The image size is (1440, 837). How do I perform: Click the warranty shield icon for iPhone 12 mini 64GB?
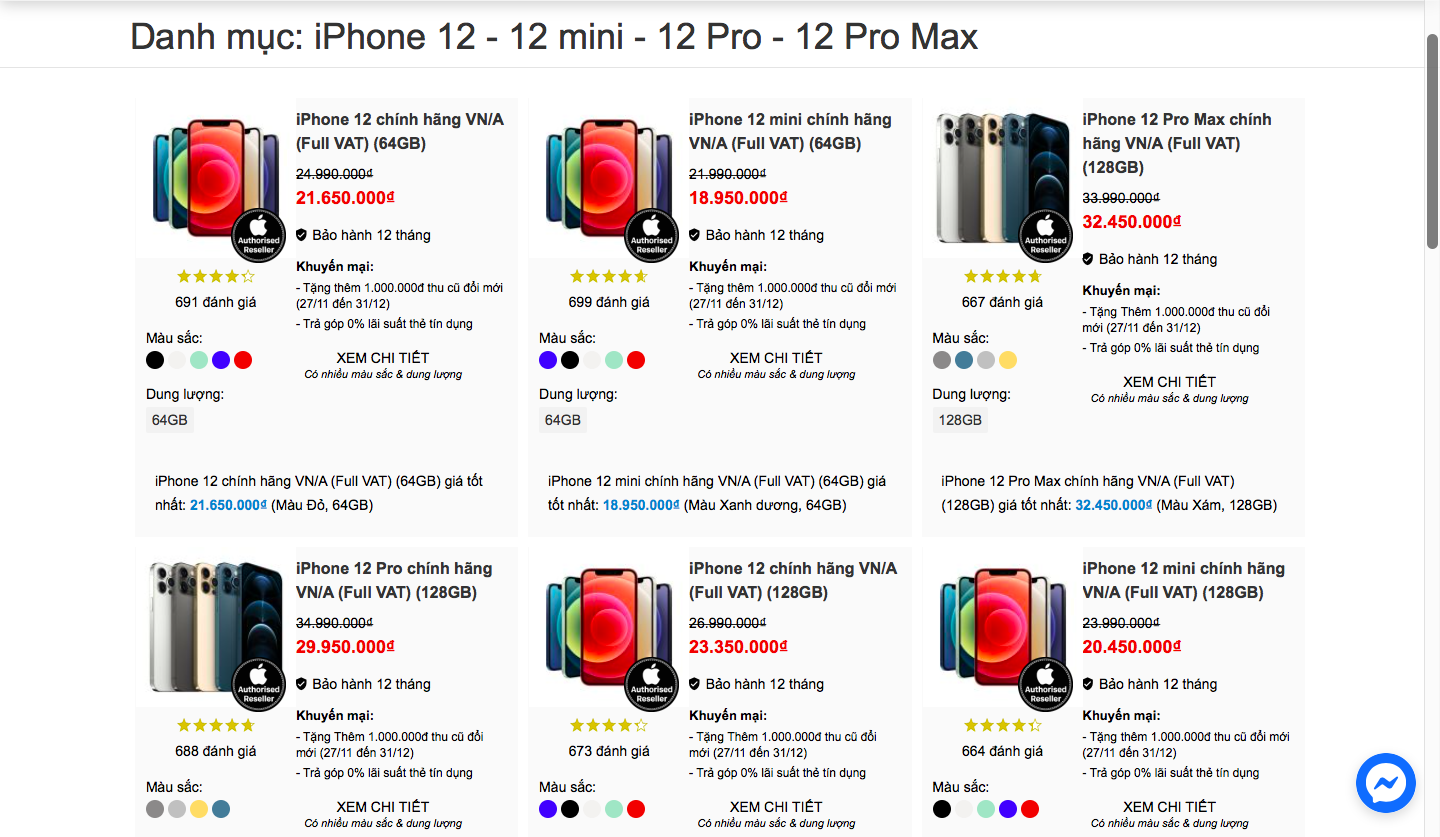point(695,235)
